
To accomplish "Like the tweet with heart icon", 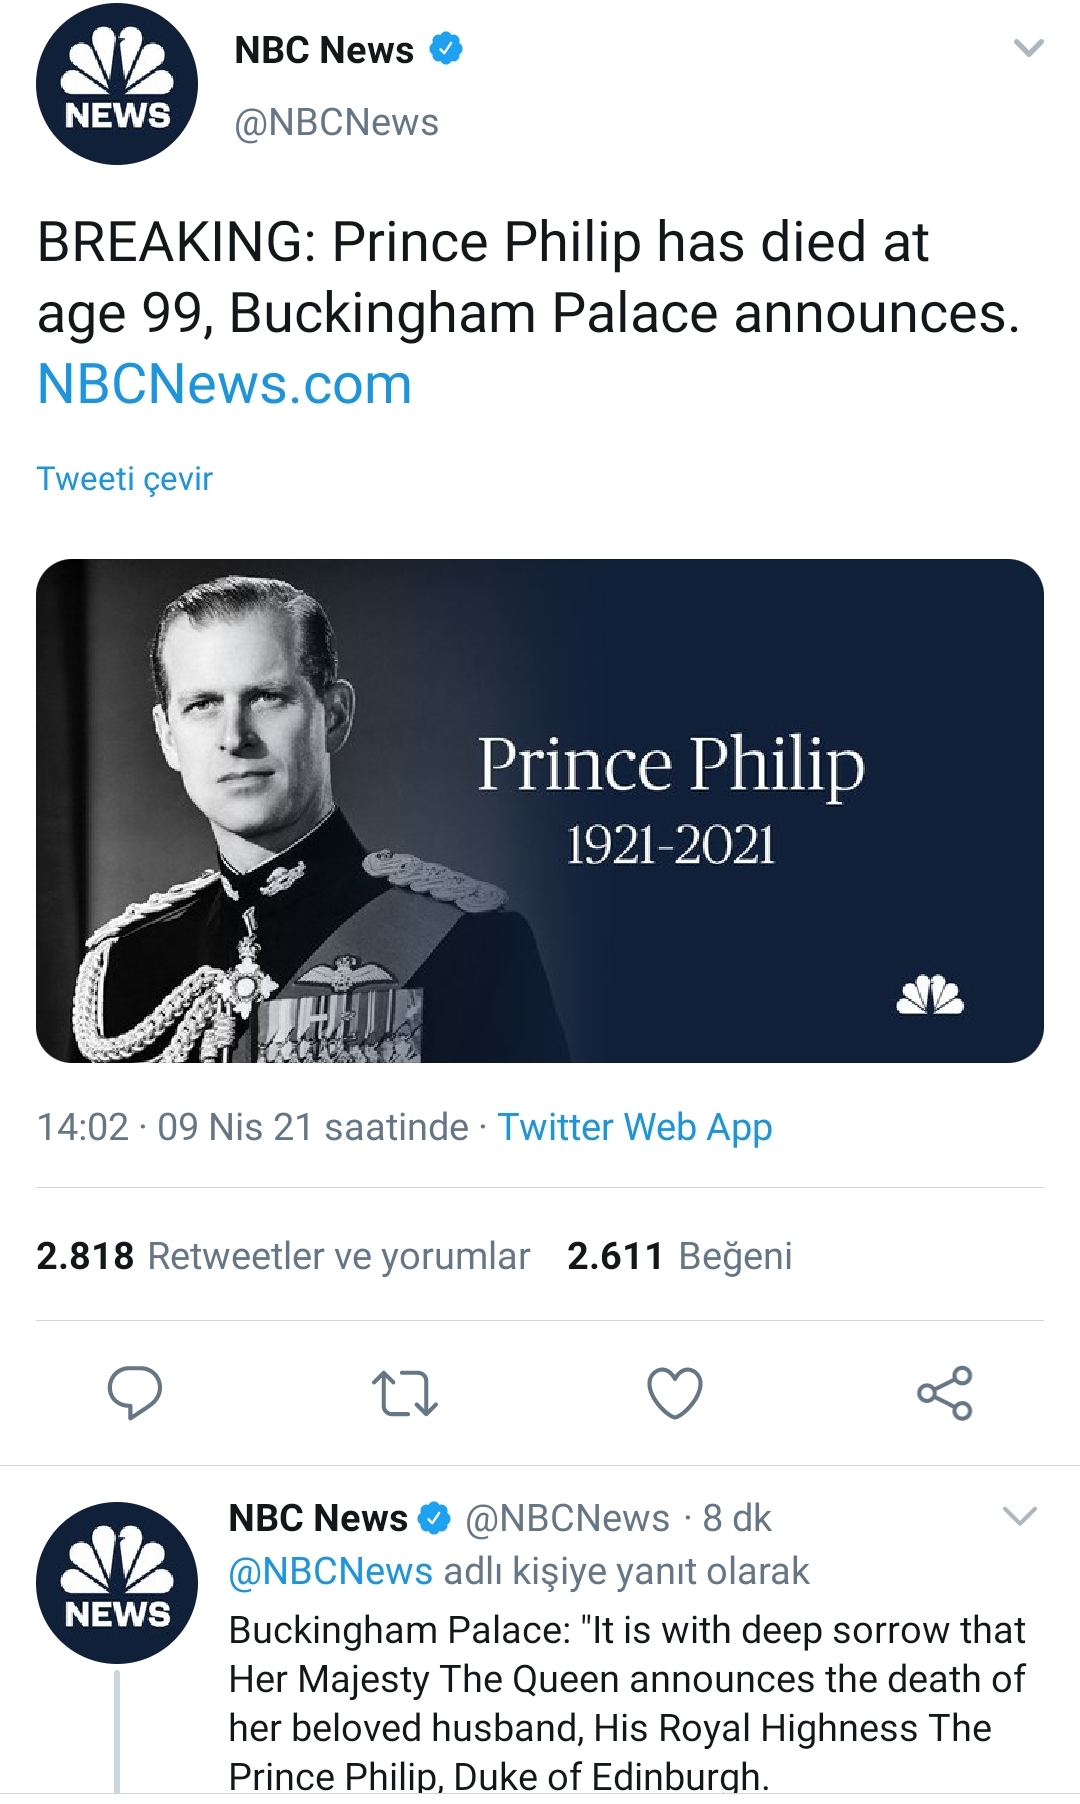I will 675,1393.
